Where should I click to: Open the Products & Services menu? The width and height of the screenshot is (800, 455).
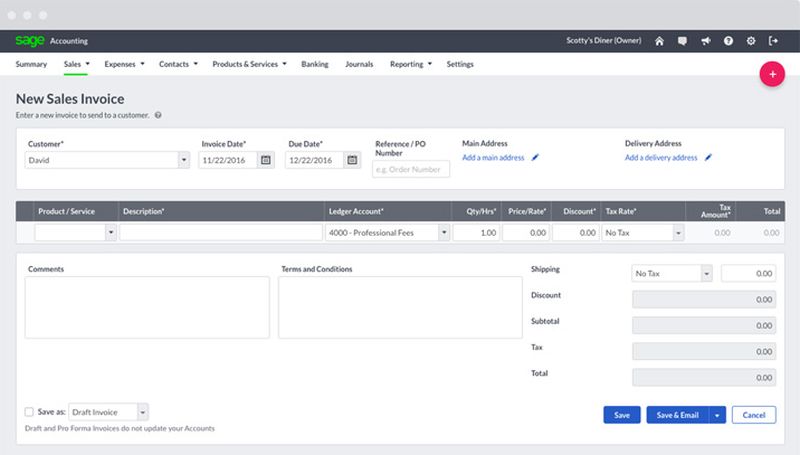(249, 64)
